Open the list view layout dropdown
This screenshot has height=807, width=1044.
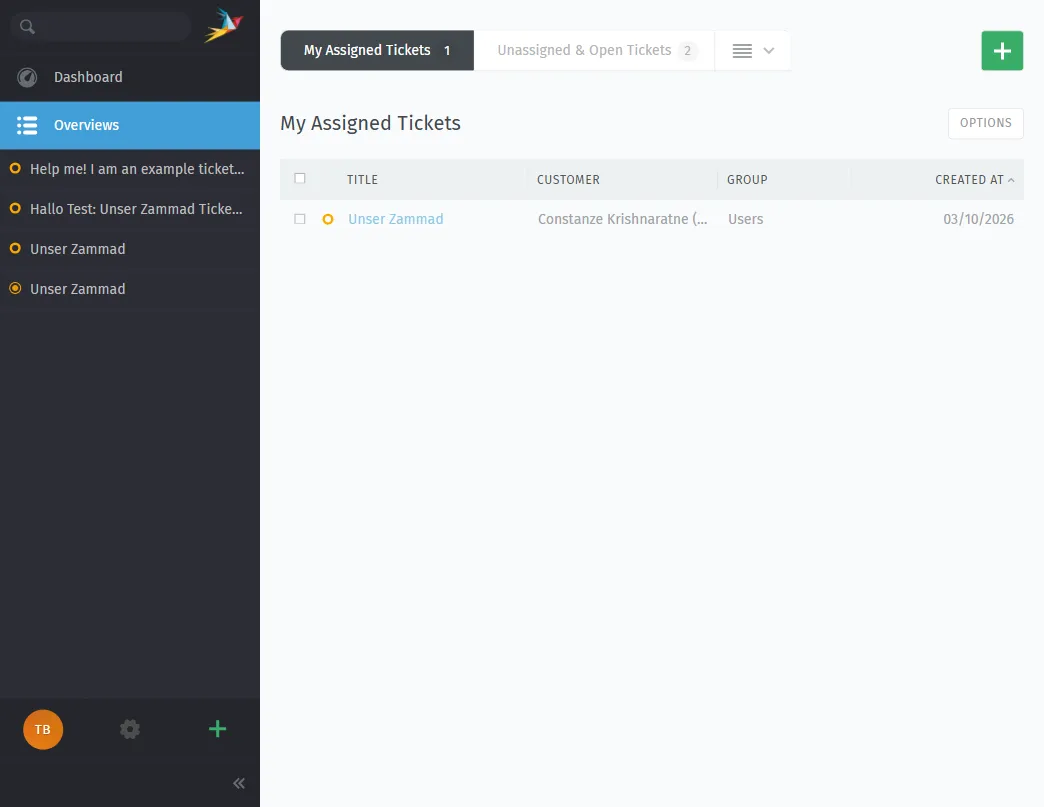point(753,50)
